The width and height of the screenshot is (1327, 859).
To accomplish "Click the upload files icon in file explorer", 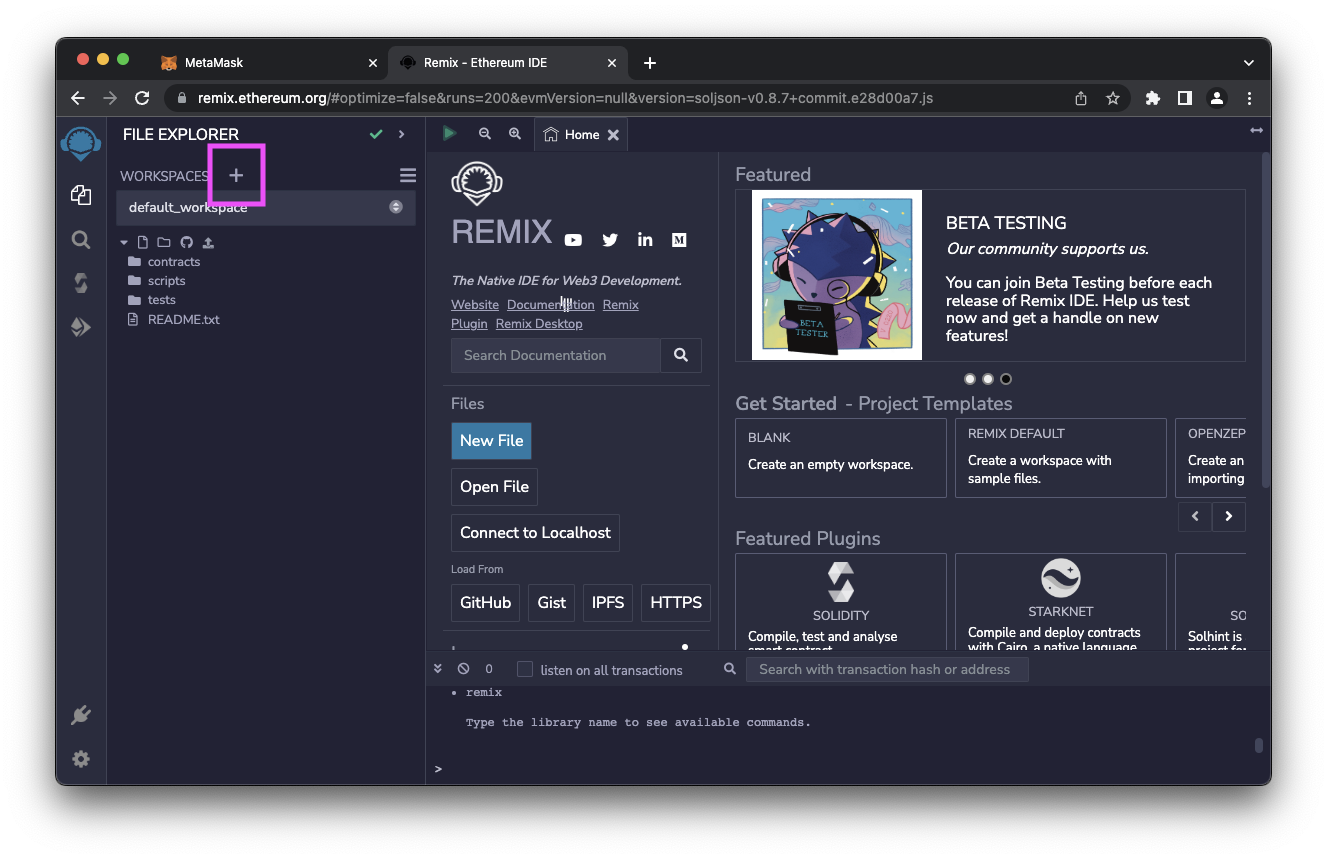I will point(208,242).
